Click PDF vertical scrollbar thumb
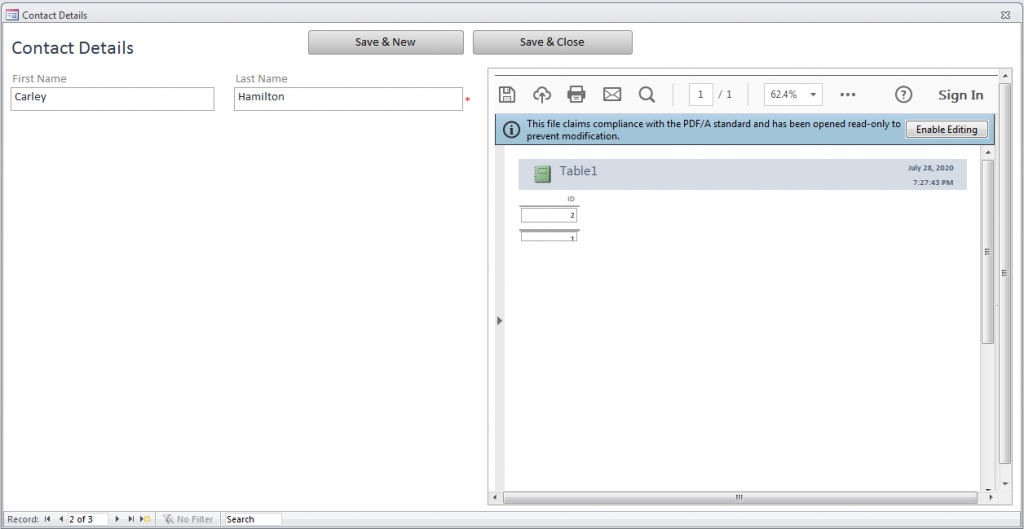Image resolution: width=1024 pixels, height=529 pixels. pyautogui.click(x=987, y=252)
